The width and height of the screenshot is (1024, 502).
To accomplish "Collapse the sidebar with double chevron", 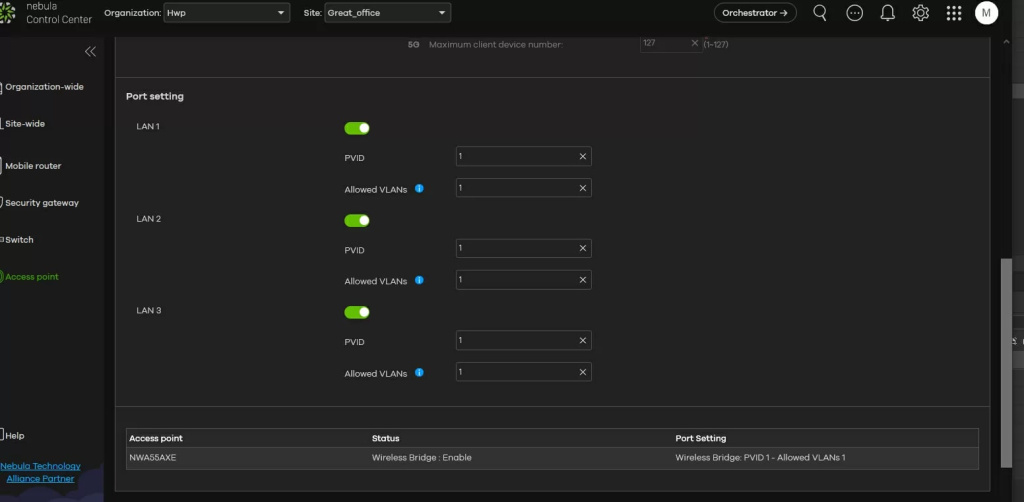I will [x=90, y=51].
